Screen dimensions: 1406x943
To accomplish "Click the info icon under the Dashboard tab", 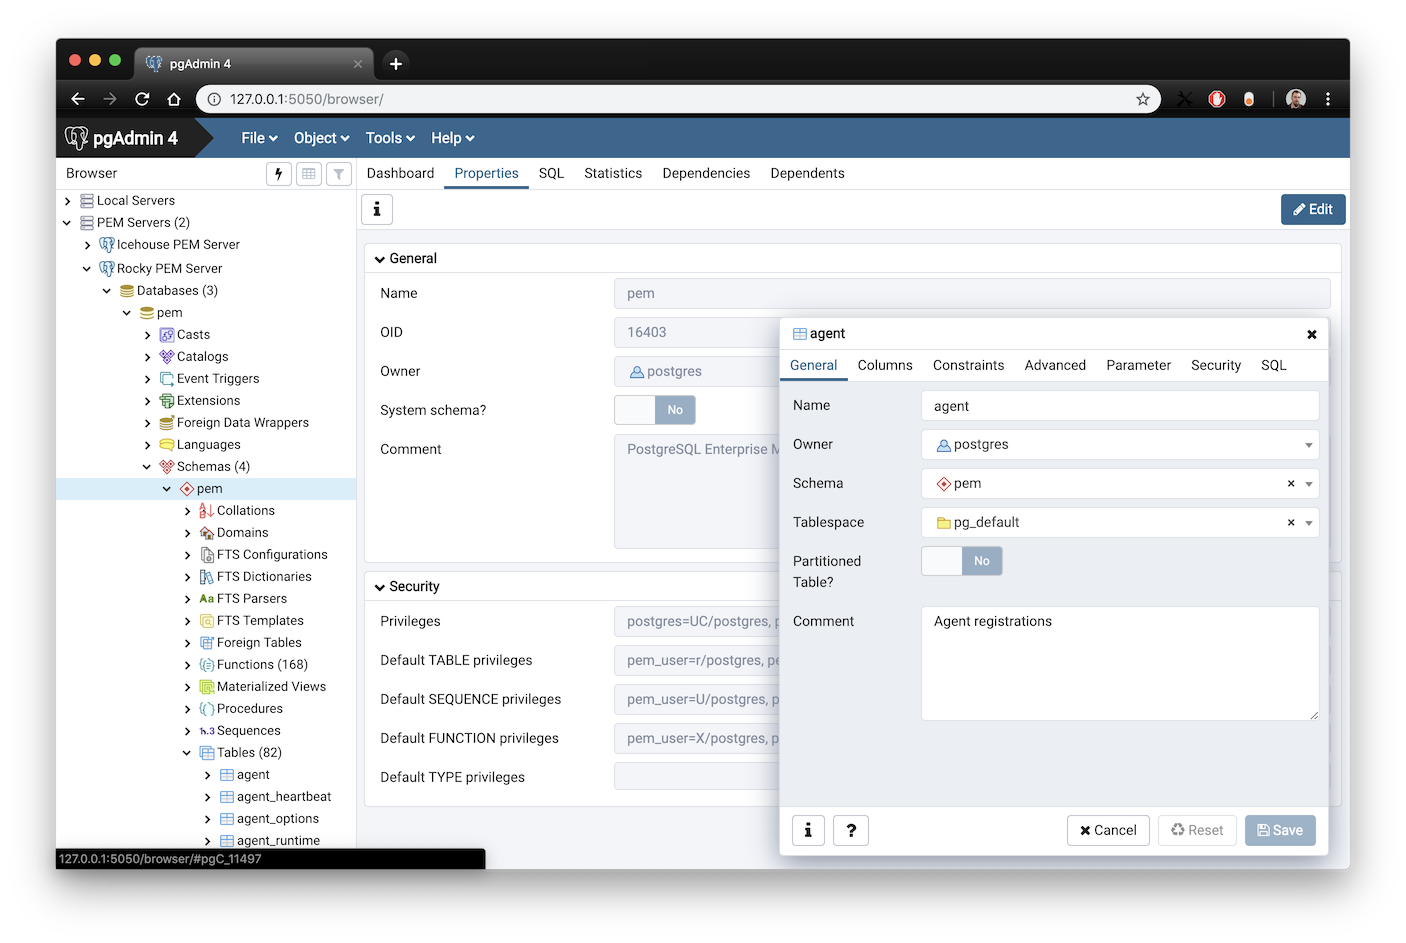I will [377, 209].
